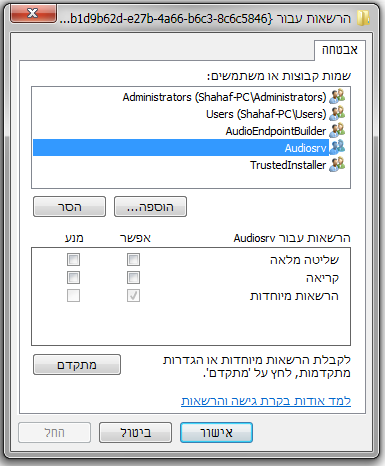385x466 pixels.
Task: Enable Allow checkbox for קריאה
Action: tap(133, 277)
